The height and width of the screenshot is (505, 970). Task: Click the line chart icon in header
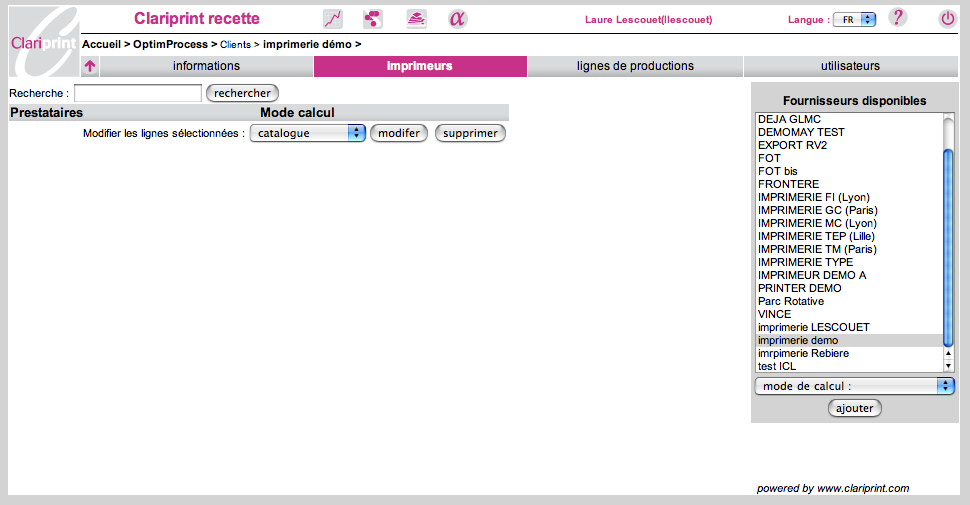pyautogui.click(x=333, y=19)
